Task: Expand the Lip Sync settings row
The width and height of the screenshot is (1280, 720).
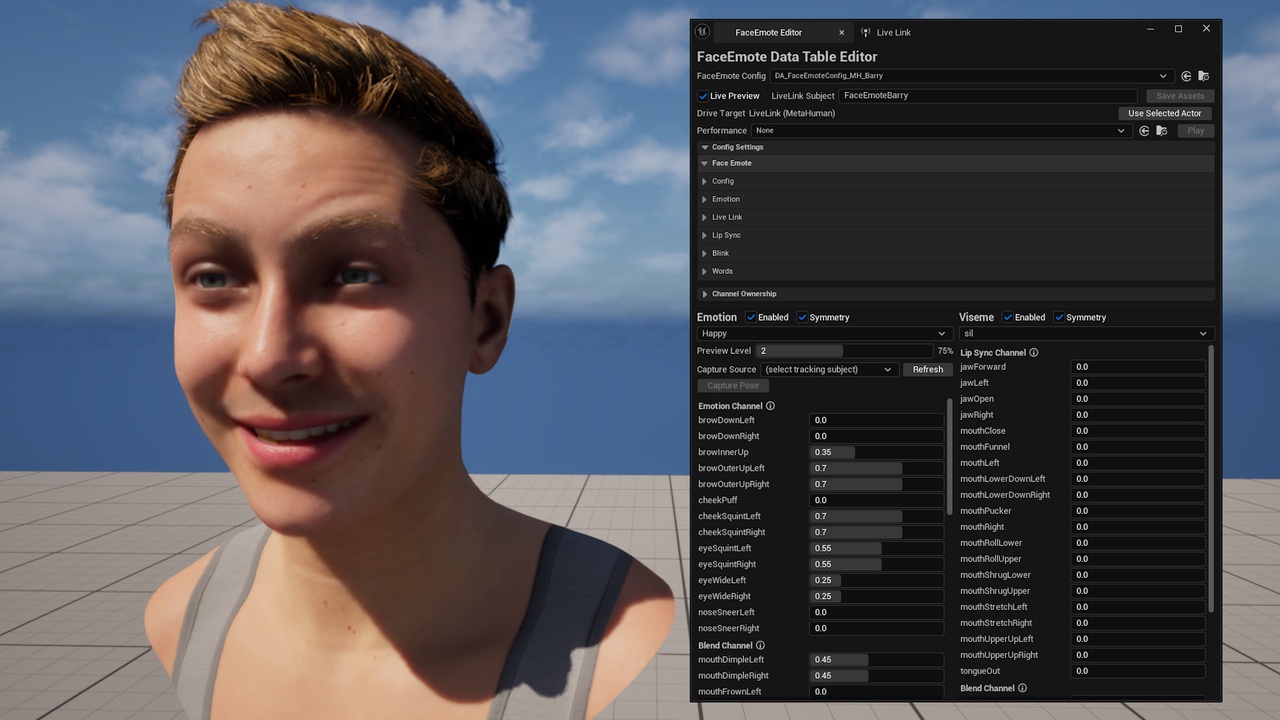Action: [x=704, y=235]
